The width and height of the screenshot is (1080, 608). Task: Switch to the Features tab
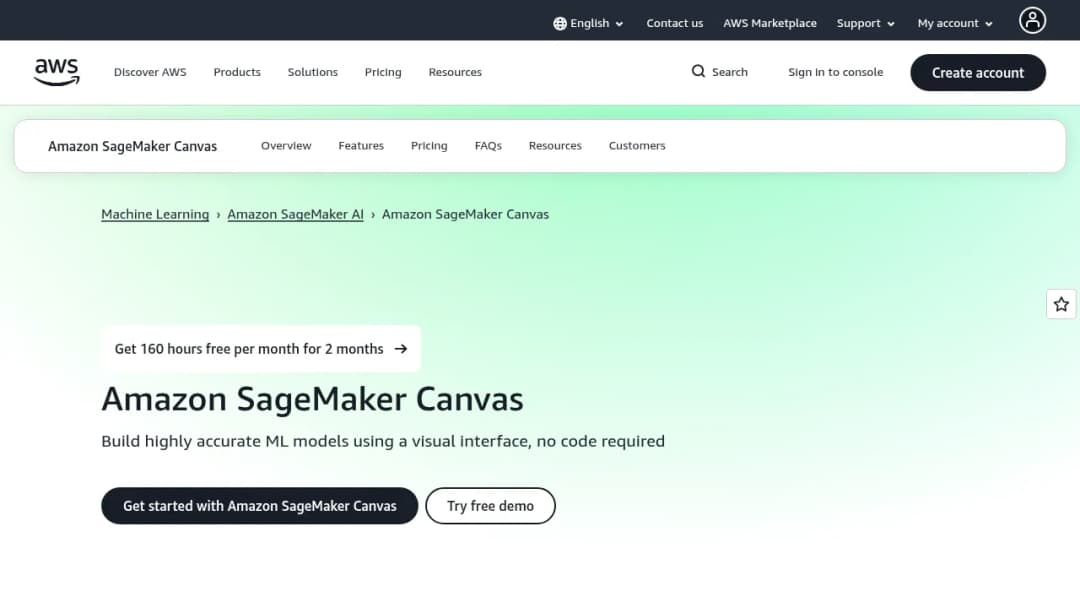pos(361,145)
